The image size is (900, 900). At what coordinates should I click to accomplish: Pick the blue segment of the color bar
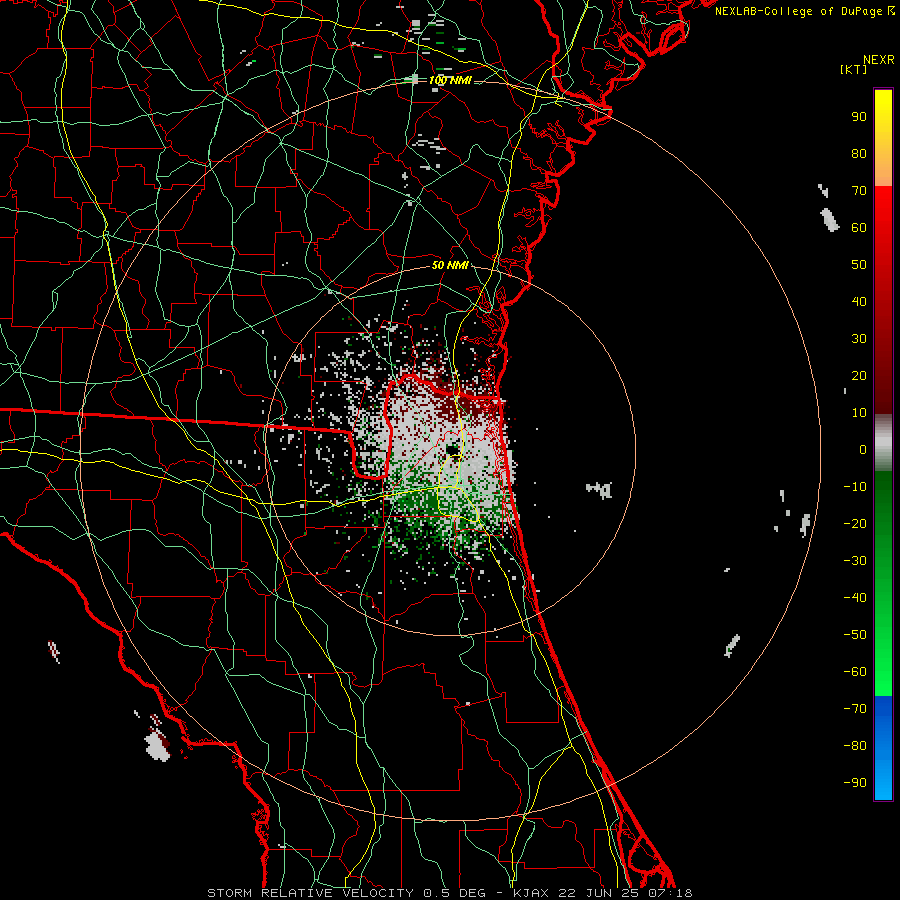[883, 747]
